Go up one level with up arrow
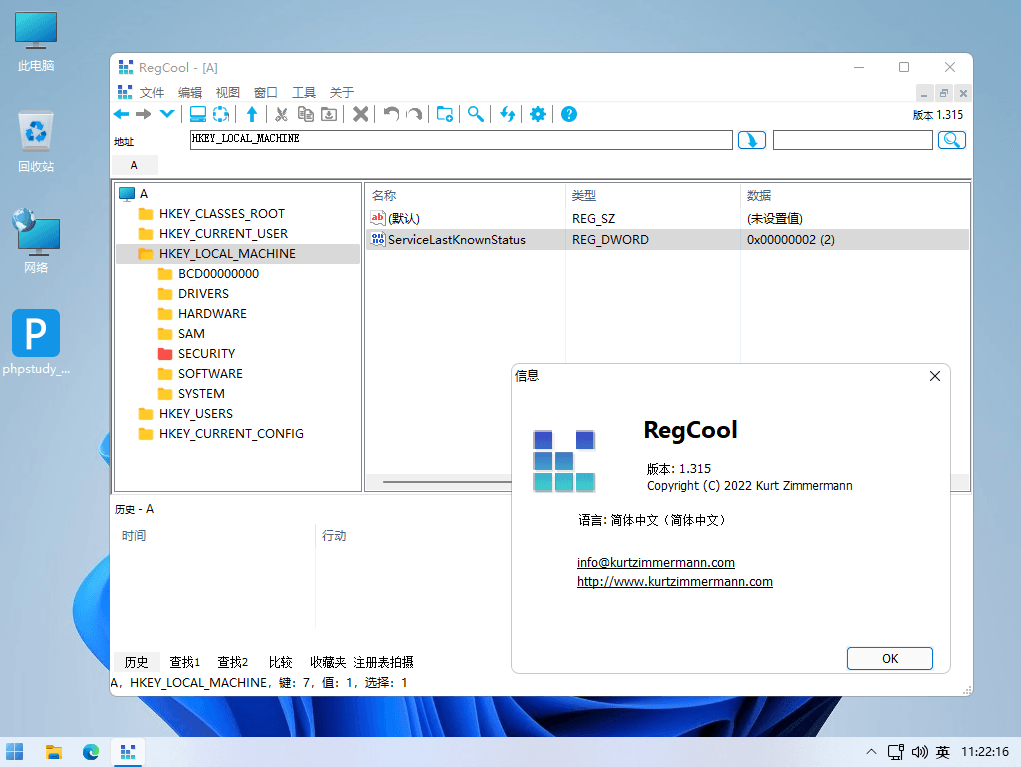The height and width of the screenshot is (767, 1021). tap(252, 115)
